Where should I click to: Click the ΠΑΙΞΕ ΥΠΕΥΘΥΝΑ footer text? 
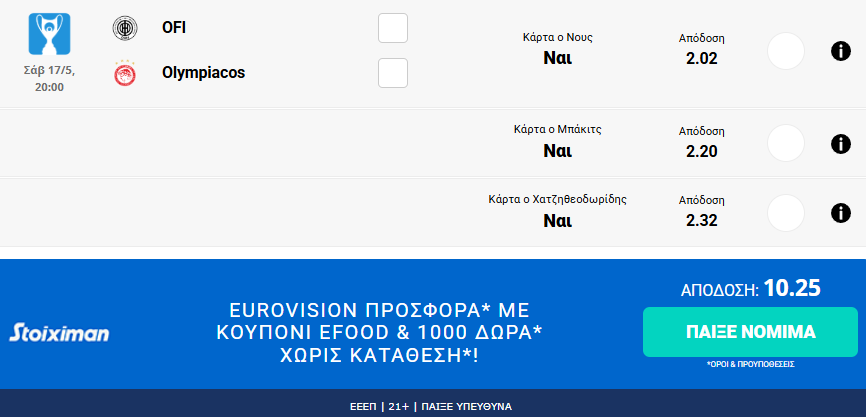tap(466, 406)
